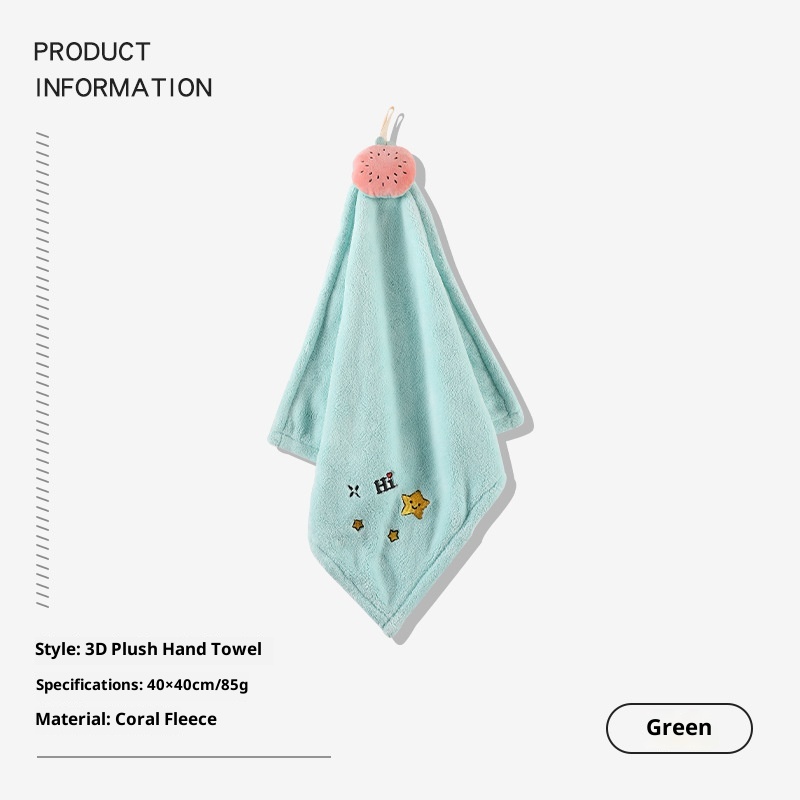This screenshot has height=800, width=800.
Task: Click the pink watermelon plush topper
Action: click(384, 170)
